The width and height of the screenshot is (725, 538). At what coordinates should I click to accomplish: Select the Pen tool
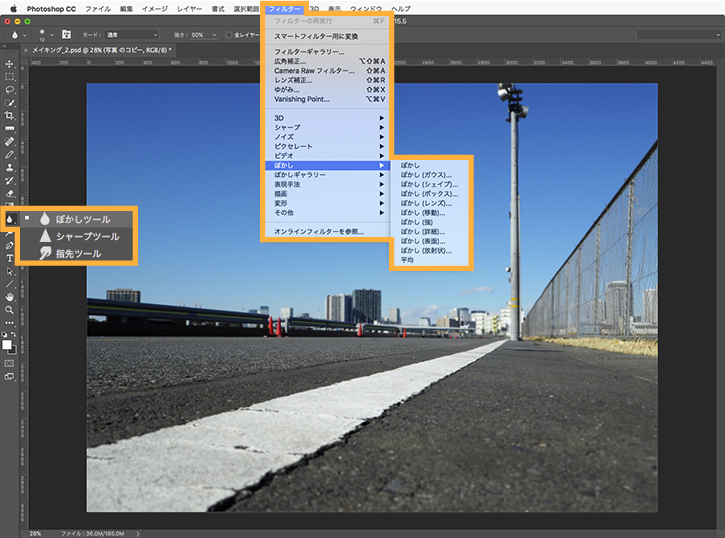(9, 245)
